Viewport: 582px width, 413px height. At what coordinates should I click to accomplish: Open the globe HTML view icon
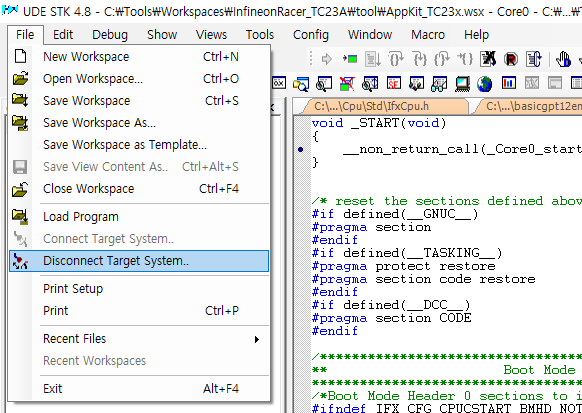[485, 84]
